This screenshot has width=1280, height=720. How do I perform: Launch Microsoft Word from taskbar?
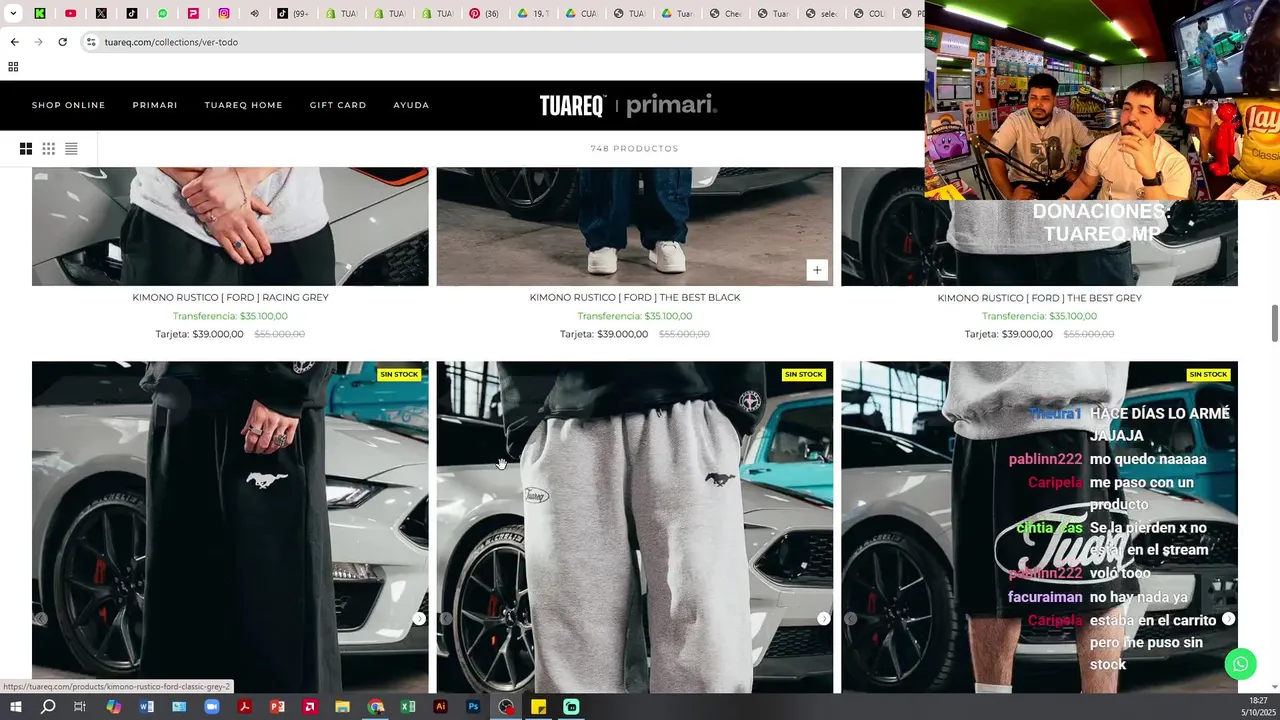147,707
